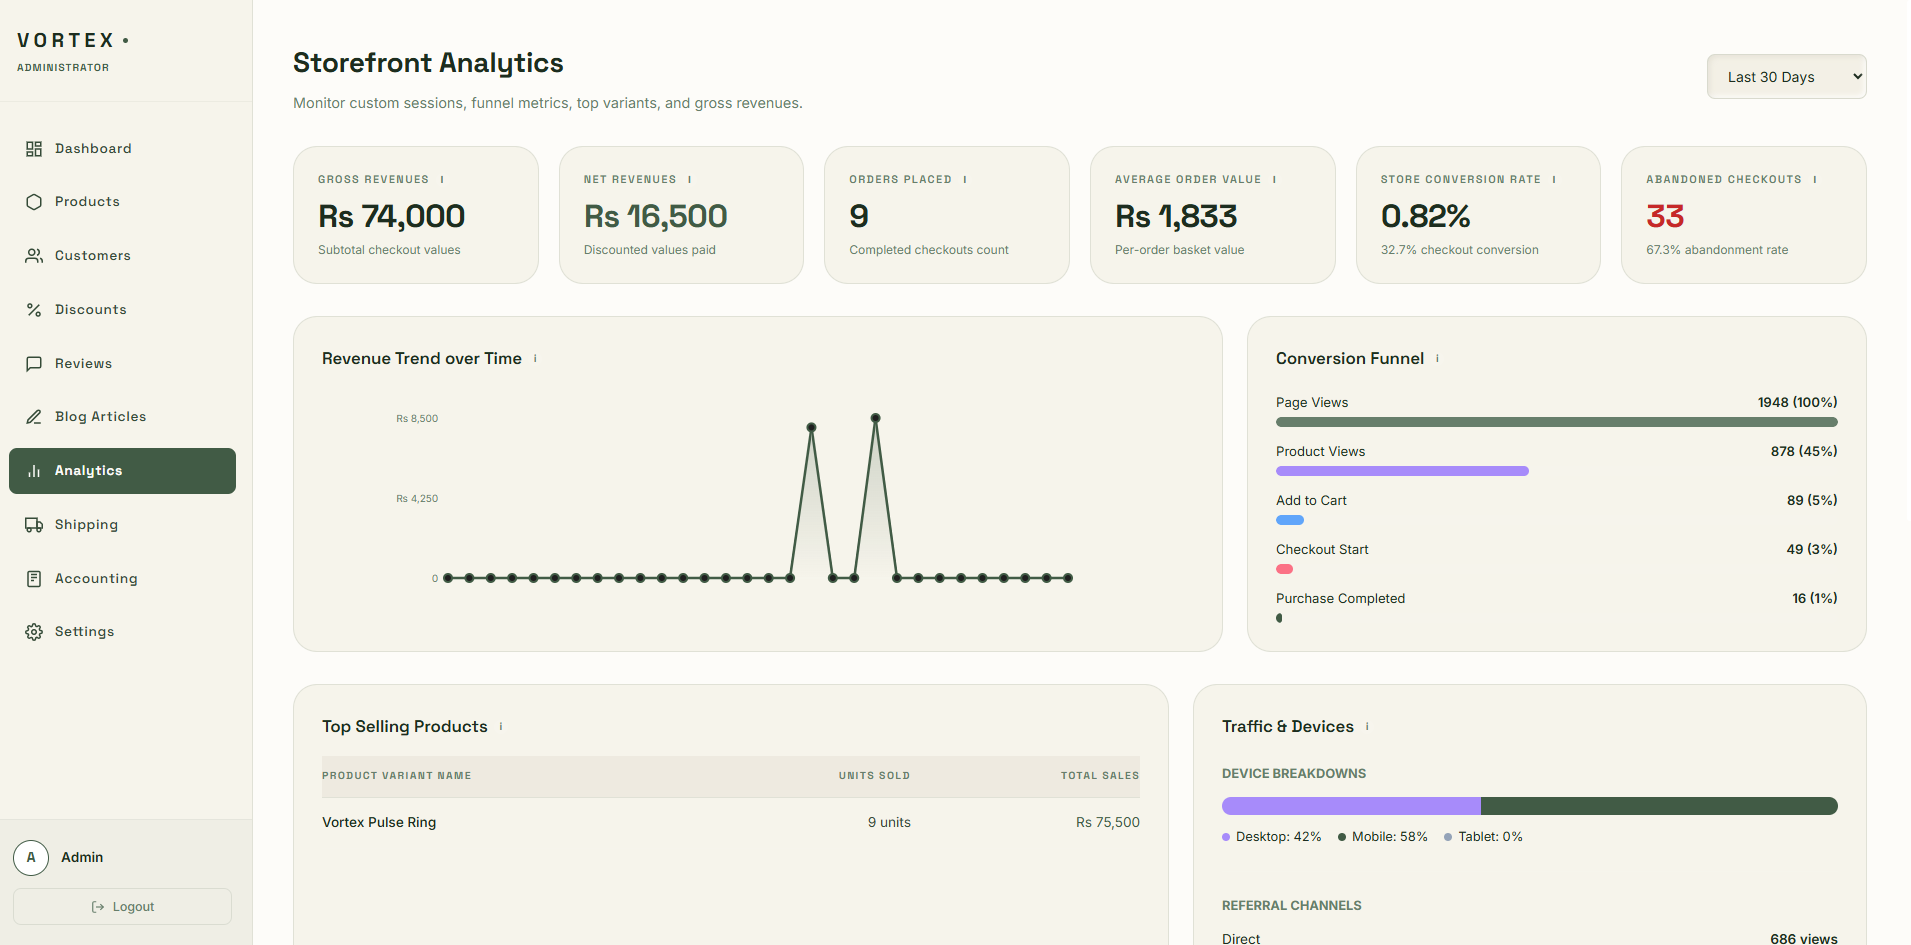Click the Admin avatar circle

pos(31,857)
